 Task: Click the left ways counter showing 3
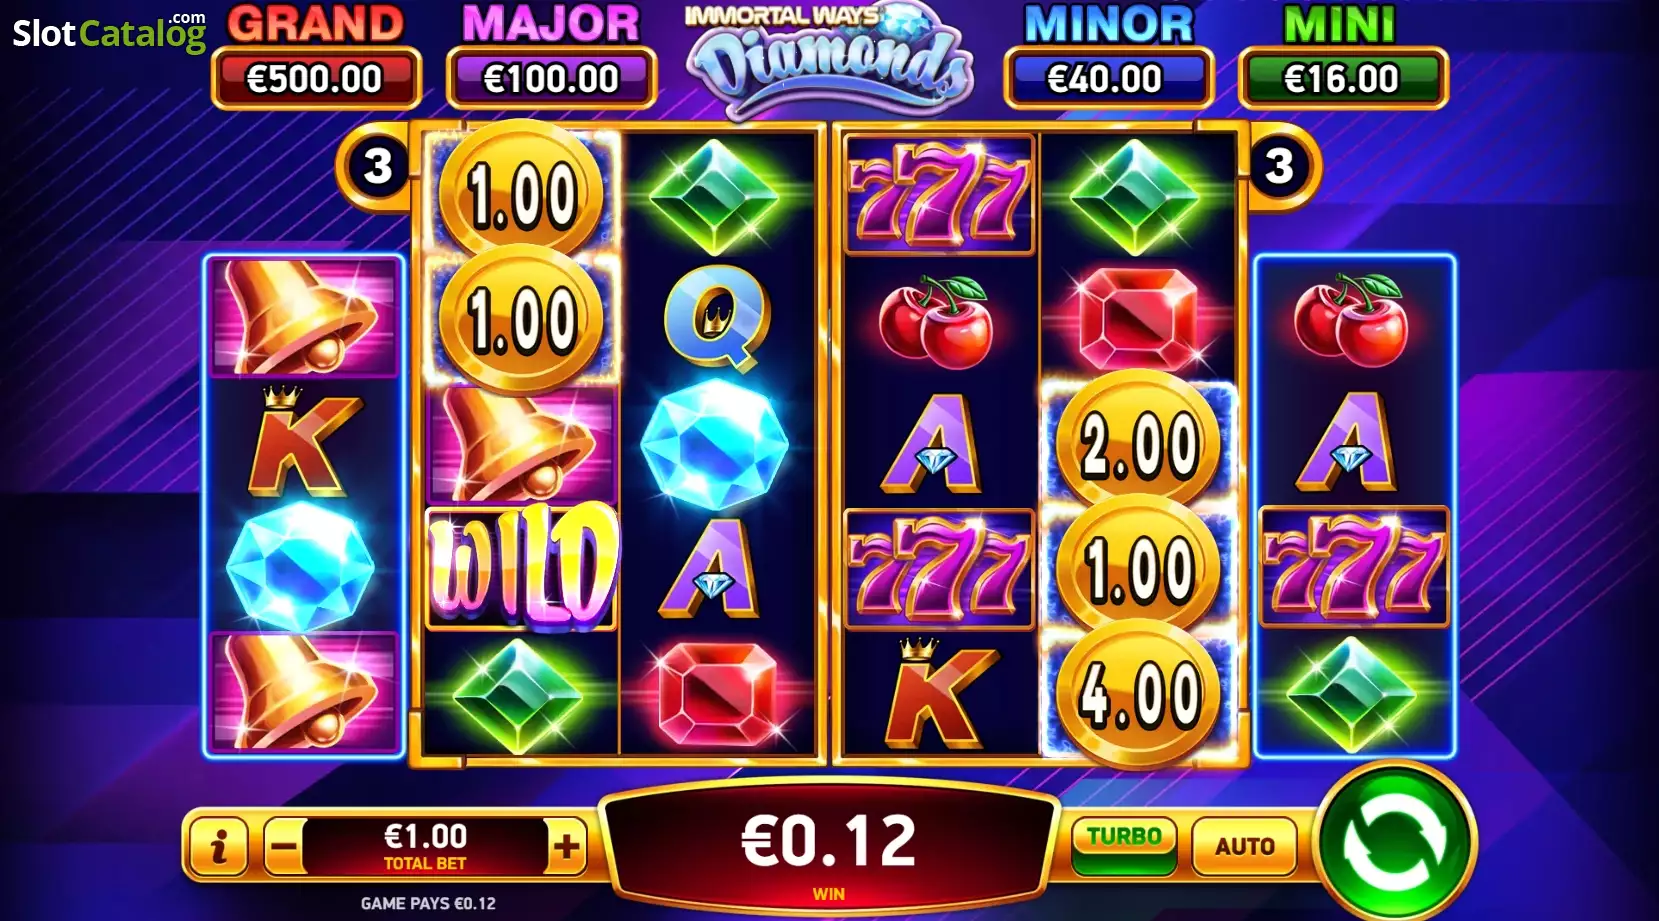point(377,166)
